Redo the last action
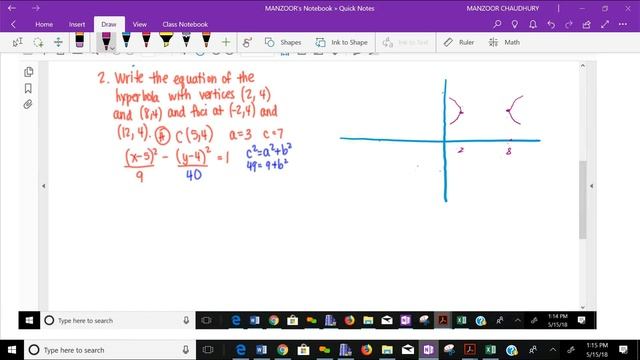640x360 pixels. click(569, 24)
